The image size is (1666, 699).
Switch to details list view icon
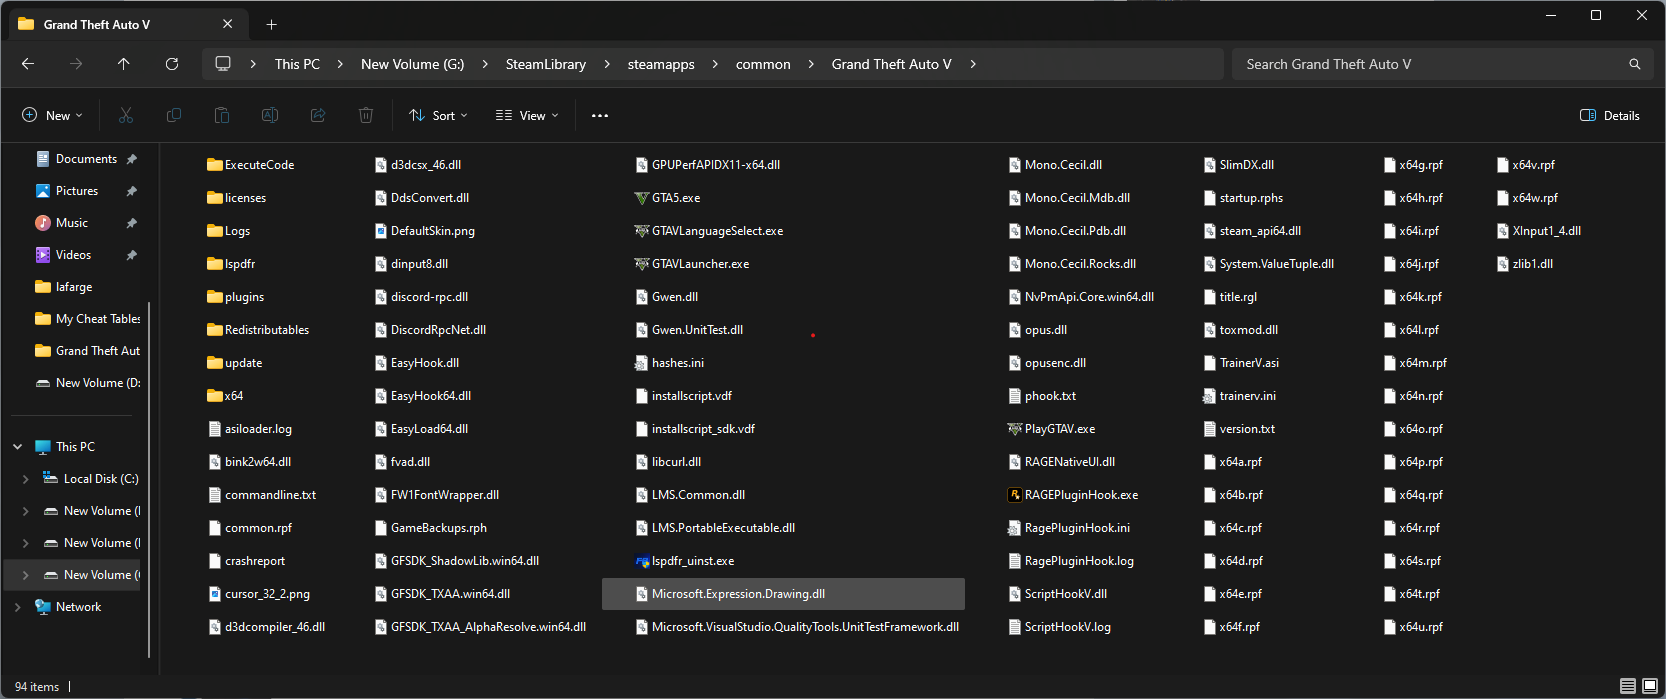pos(1628,686)
